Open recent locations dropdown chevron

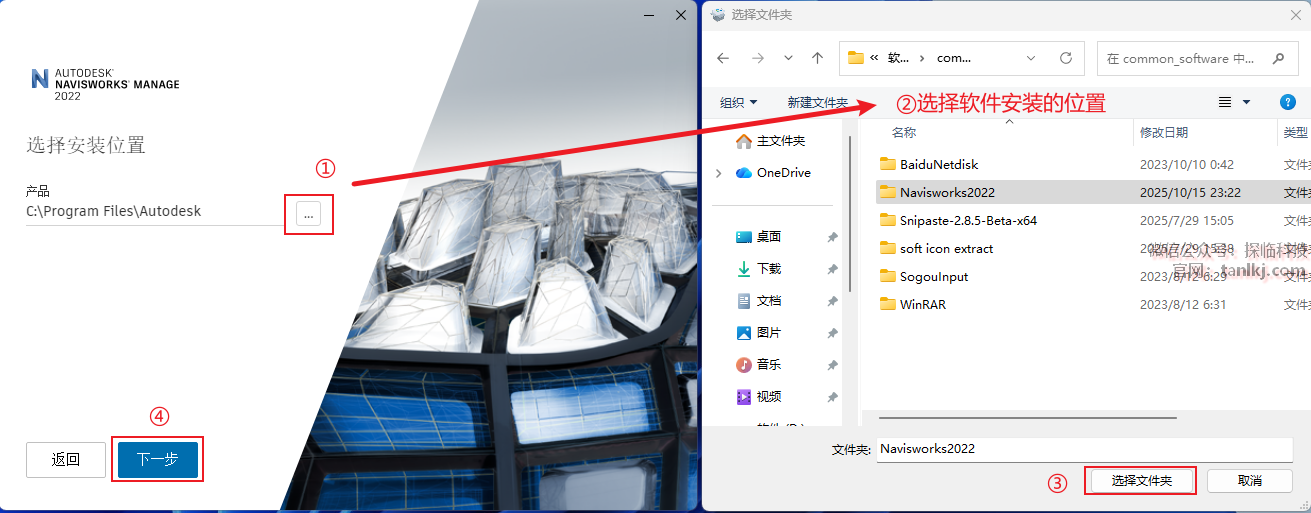point(789,58)
